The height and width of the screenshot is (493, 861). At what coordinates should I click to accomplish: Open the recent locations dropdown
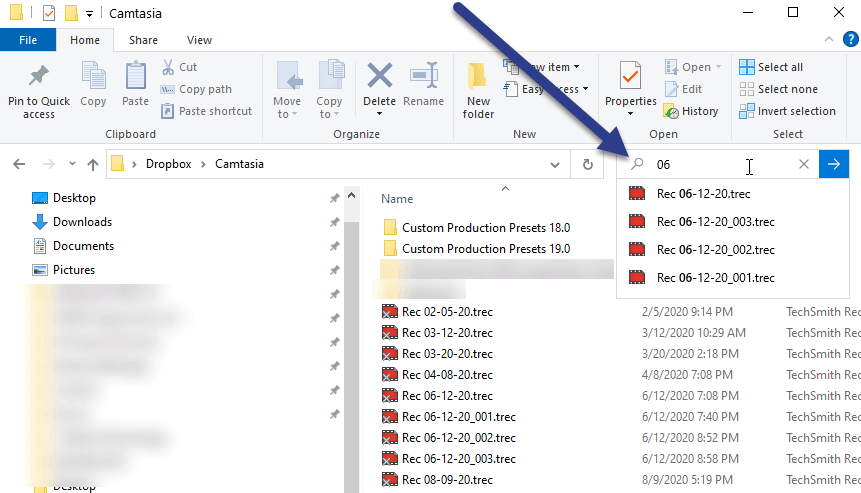(72, 164)
